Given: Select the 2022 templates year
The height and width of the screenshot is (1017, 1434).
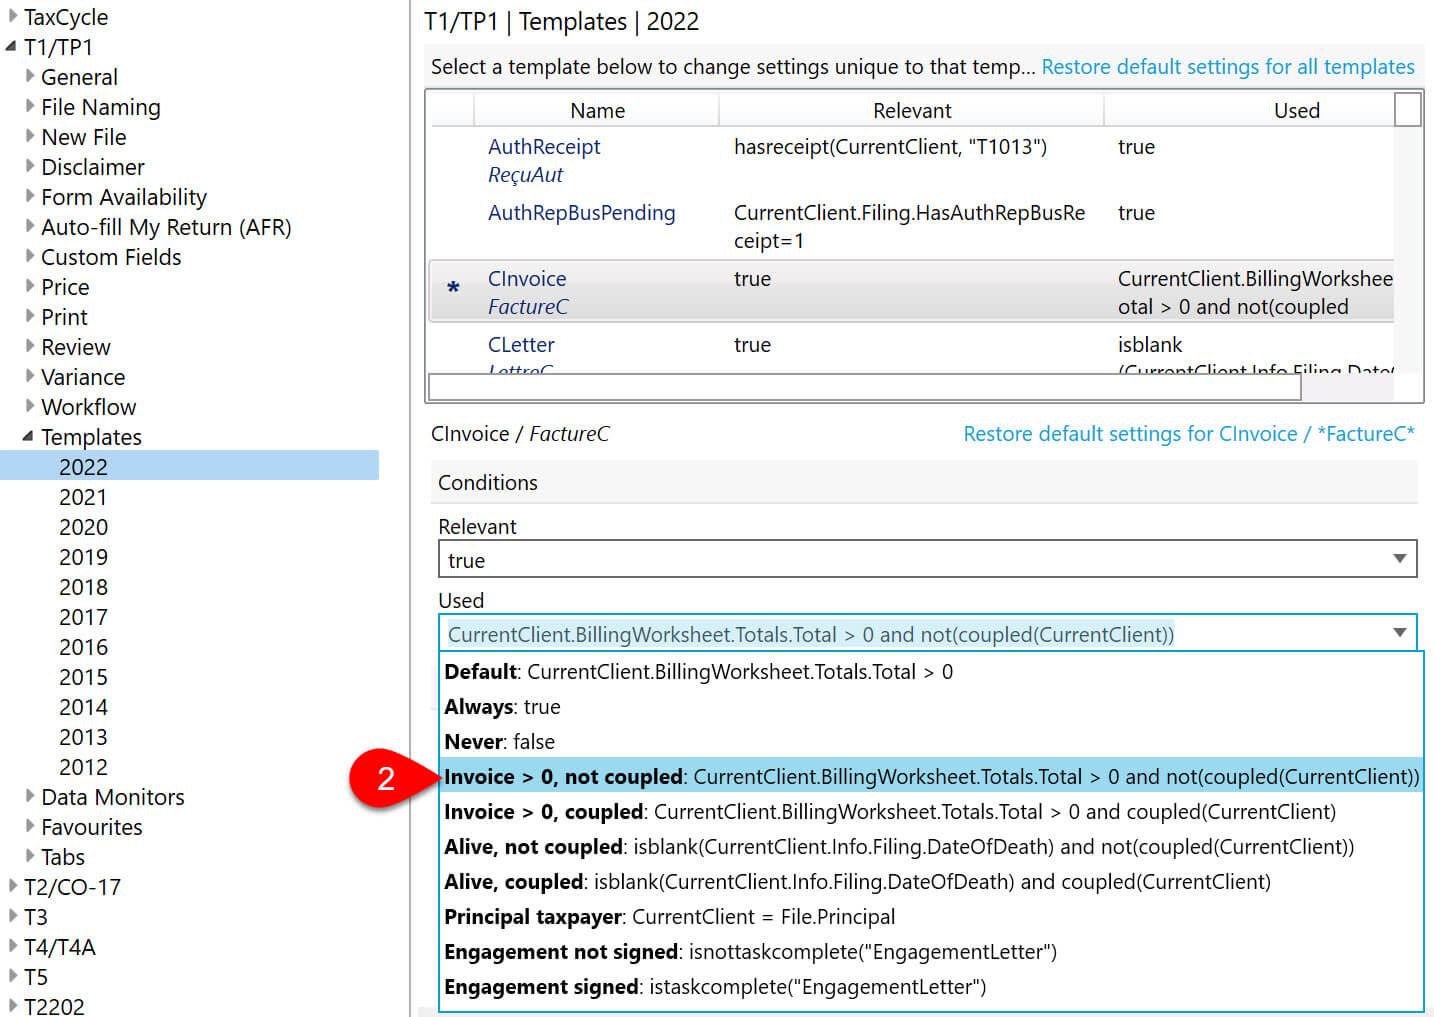Looking at the screenshot, I should 83,467.
